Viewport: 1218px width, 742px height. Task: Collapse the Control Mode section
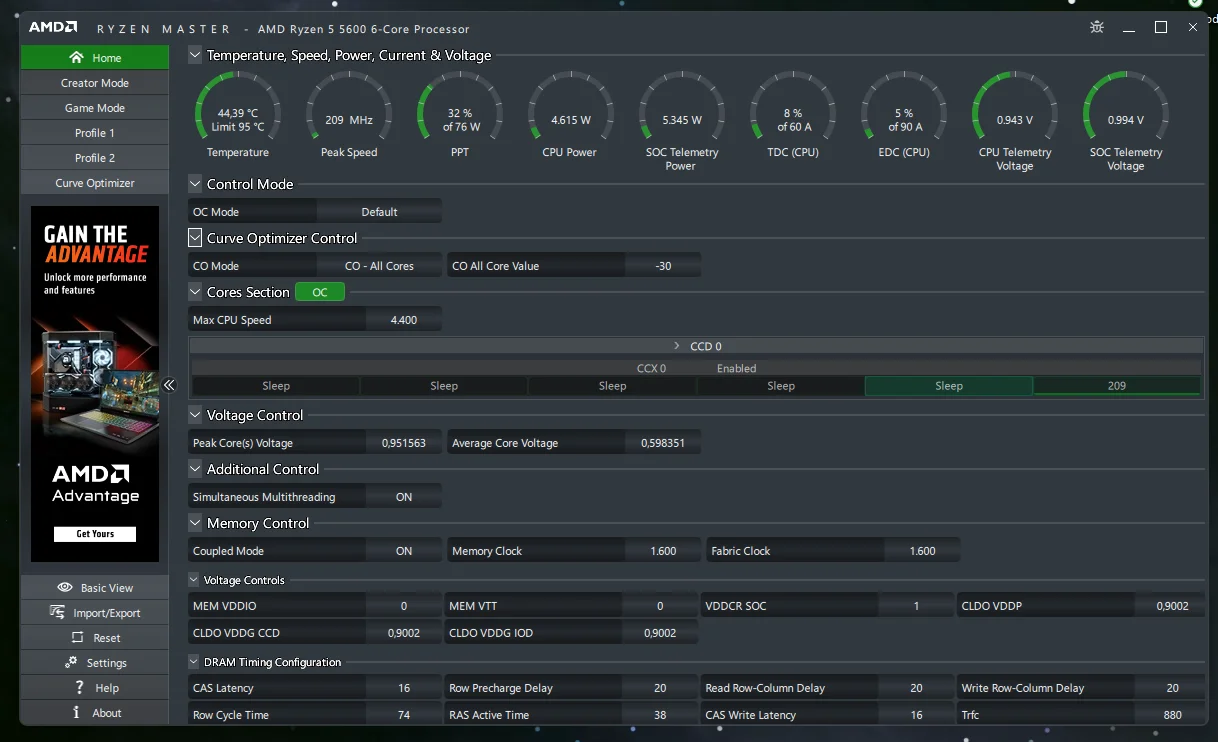point(195,184)
